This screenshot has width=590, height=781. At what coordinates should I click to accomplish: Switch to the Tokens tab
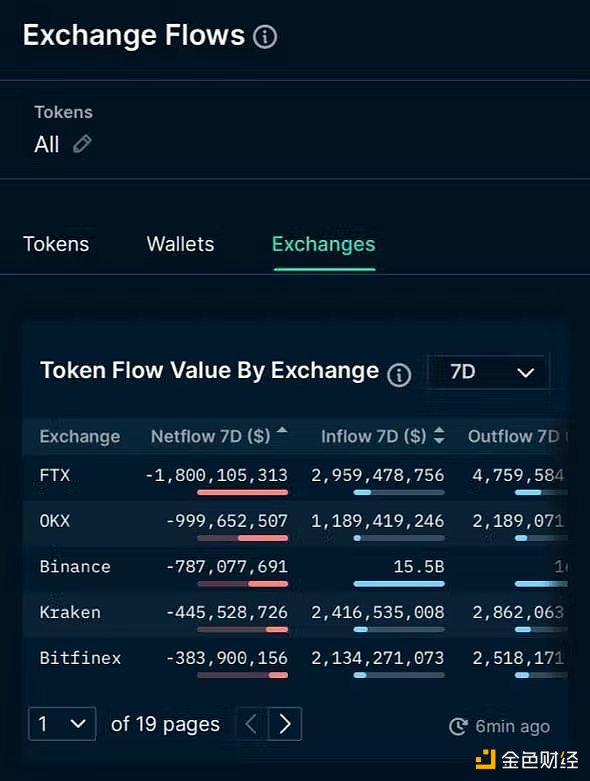[x=56, y=244]
